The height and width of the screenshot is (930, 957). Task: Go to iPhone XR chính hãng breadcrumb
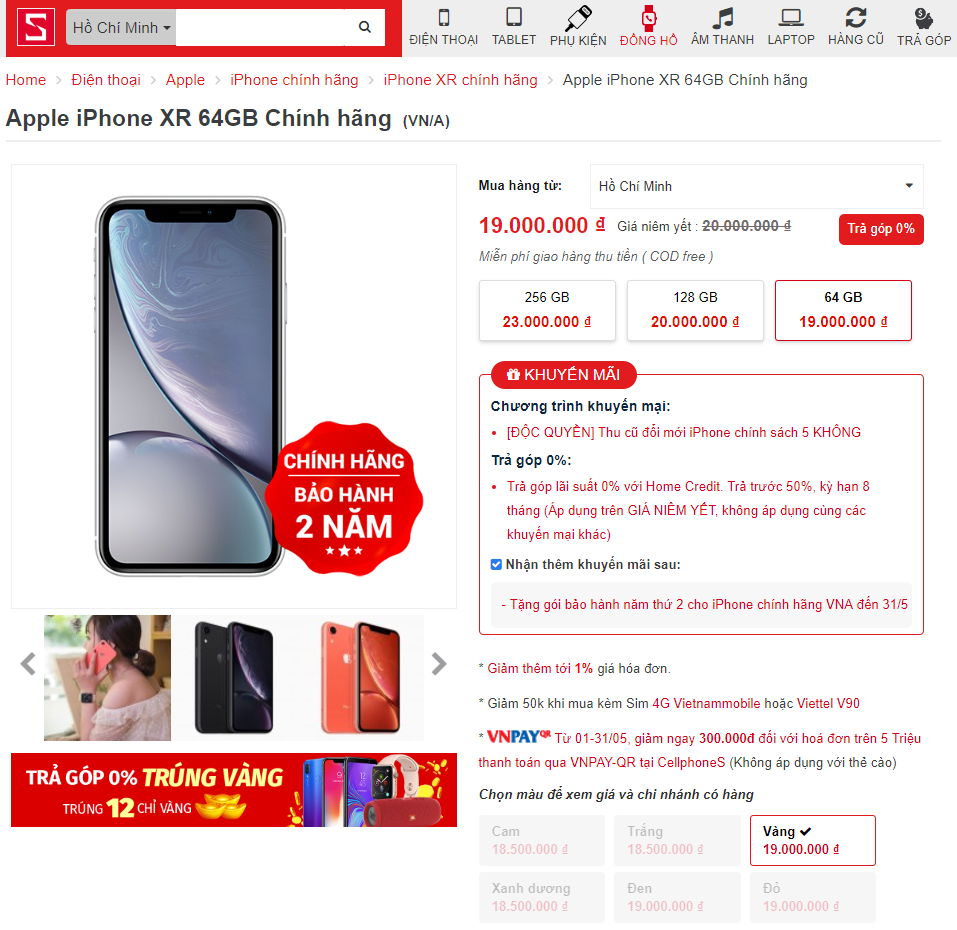pyautogui.click(x=460, y=80)
